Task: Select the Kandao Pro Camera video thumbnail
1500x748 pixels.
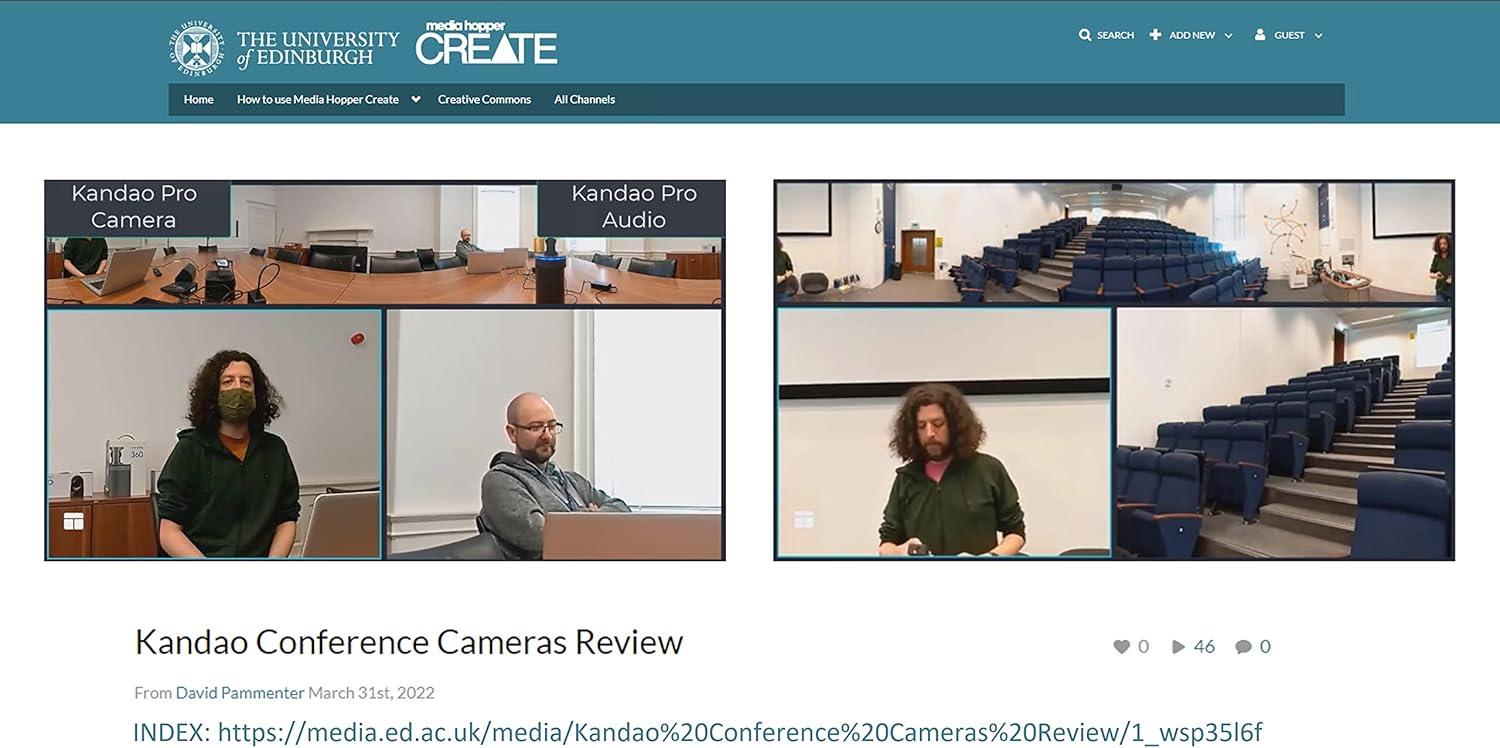Action: pos(385,370)
